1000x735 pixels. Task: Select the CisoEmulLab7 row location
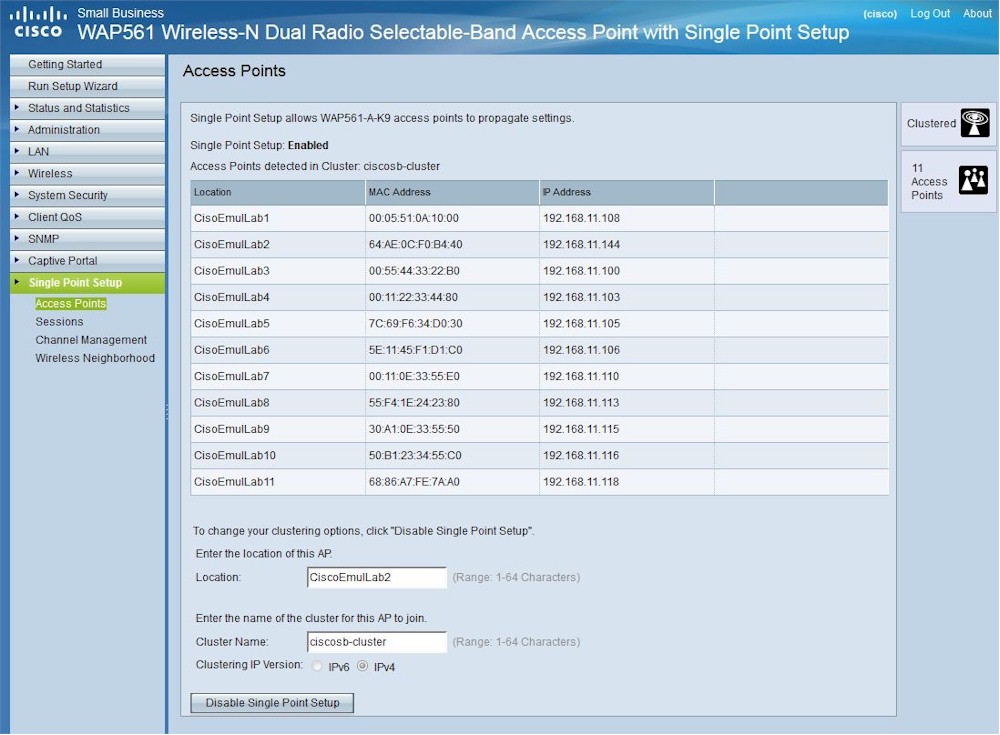(x=232, y=376)
